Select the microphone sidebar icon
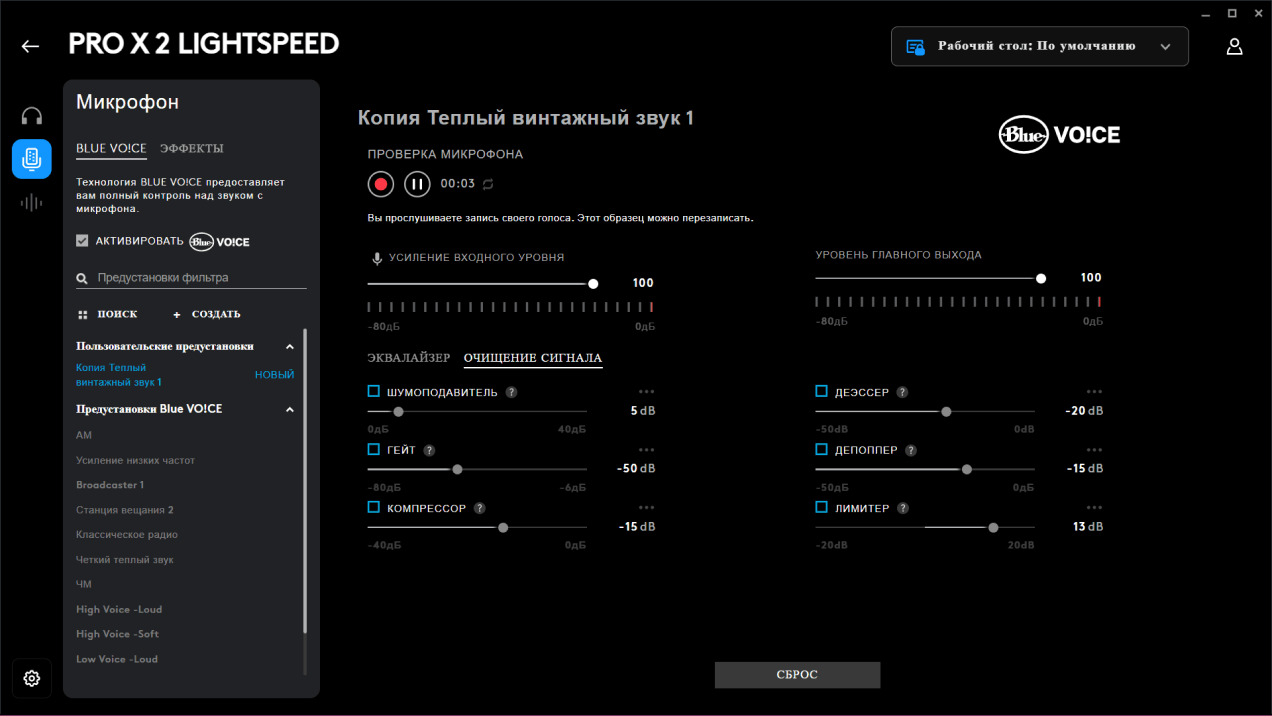The image size is (1272, 716). [32, 159]
